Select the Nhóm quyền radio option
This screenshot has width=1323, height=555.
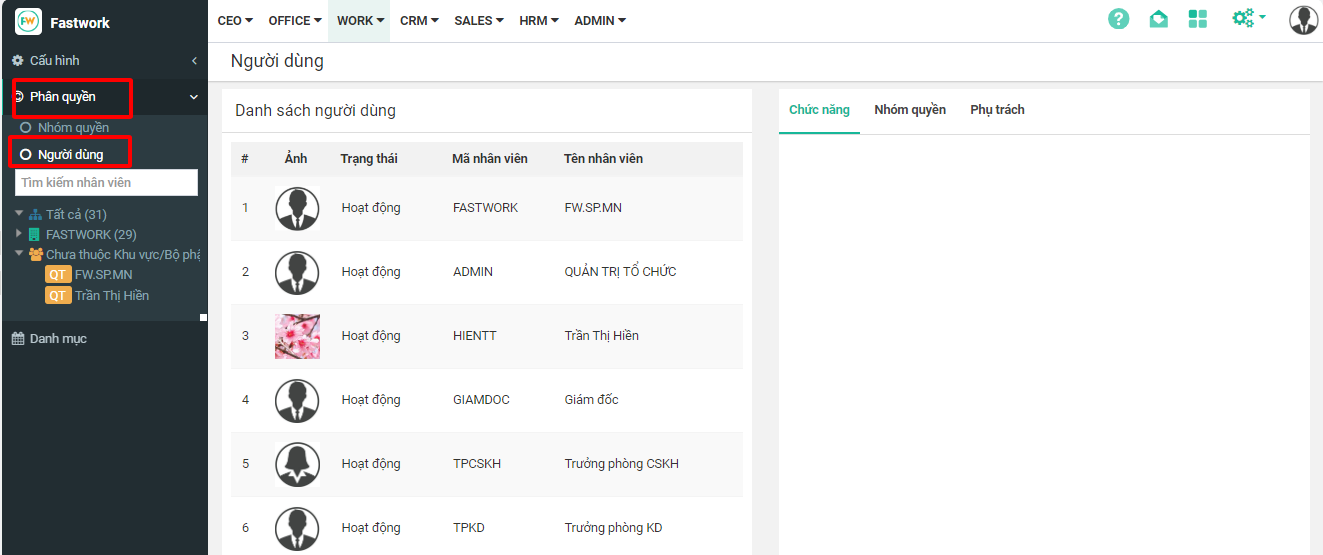[26, 128]
